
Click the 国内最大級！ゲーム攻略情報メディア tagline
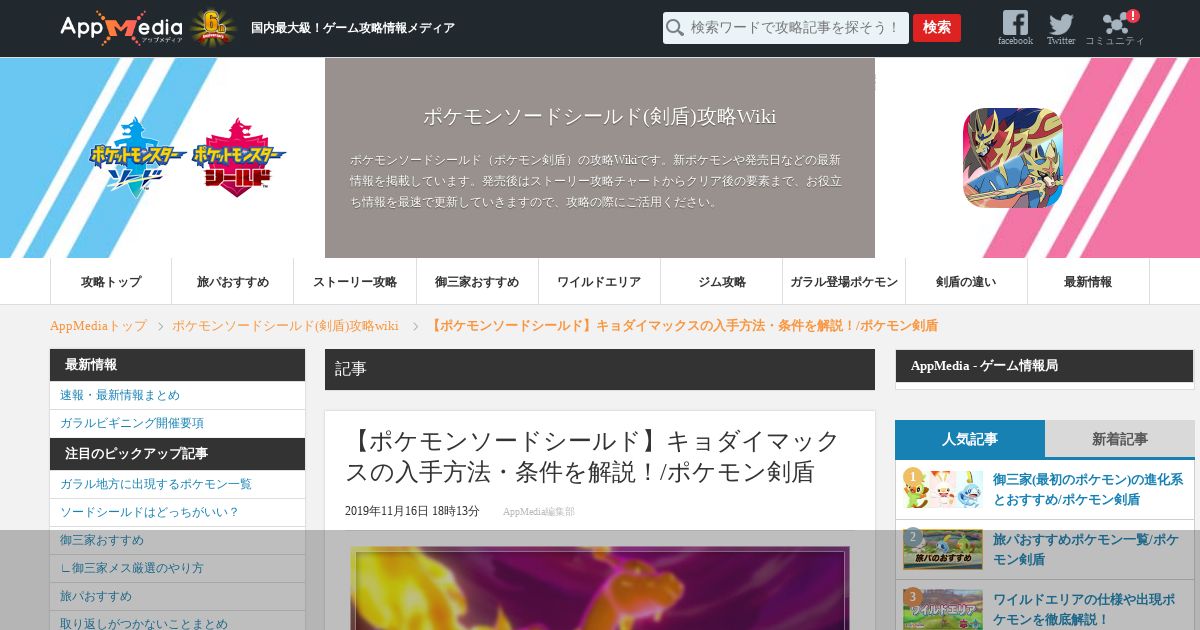pos(353,28)
